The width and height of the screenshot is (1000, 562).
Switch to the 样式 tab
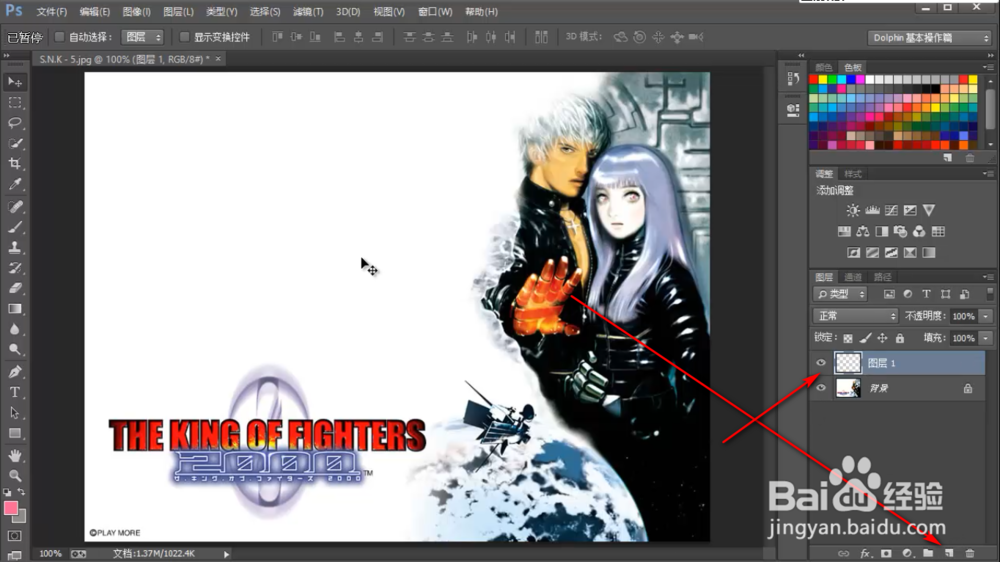(x=853, y=174)
